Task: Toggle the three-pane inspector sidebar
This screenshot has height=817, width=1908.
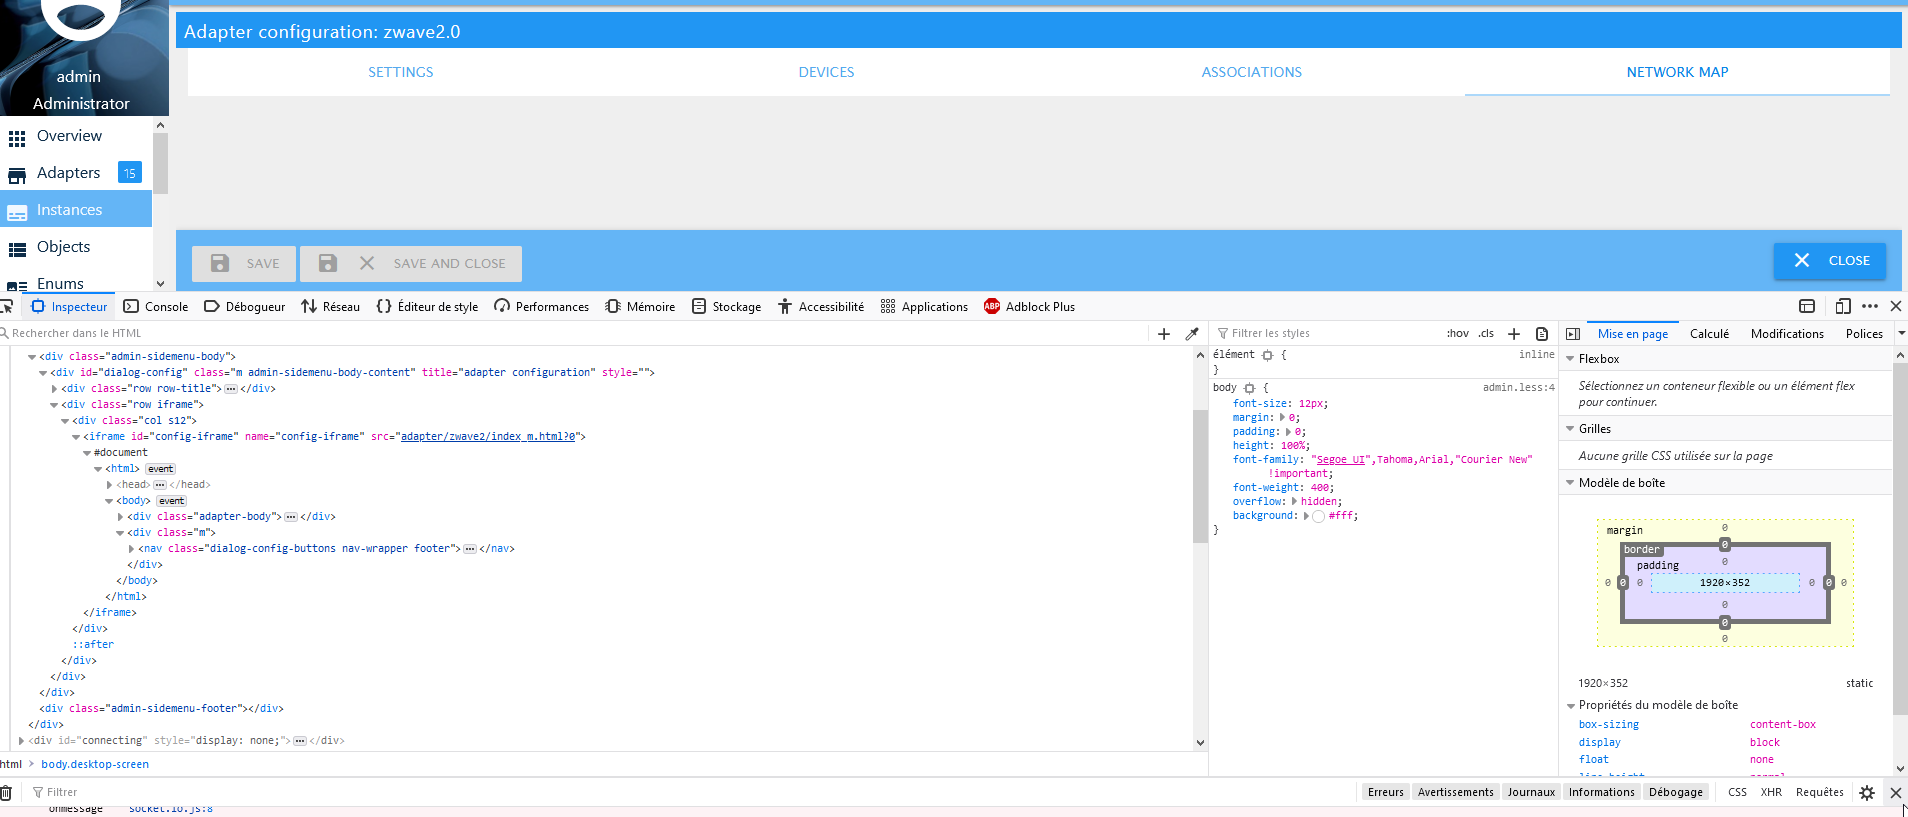Action: click(x=1573, y=334)
